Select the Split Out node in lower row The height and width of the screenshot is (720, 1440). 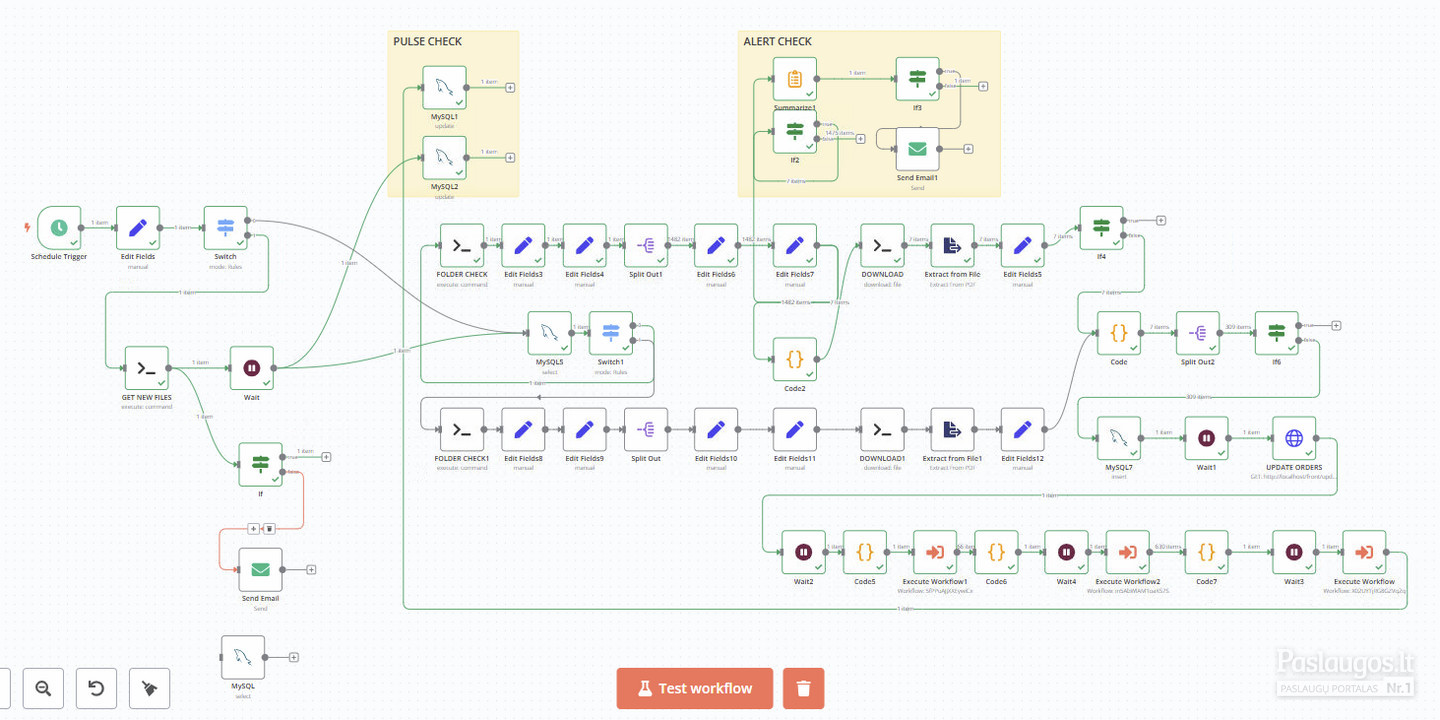646,430
